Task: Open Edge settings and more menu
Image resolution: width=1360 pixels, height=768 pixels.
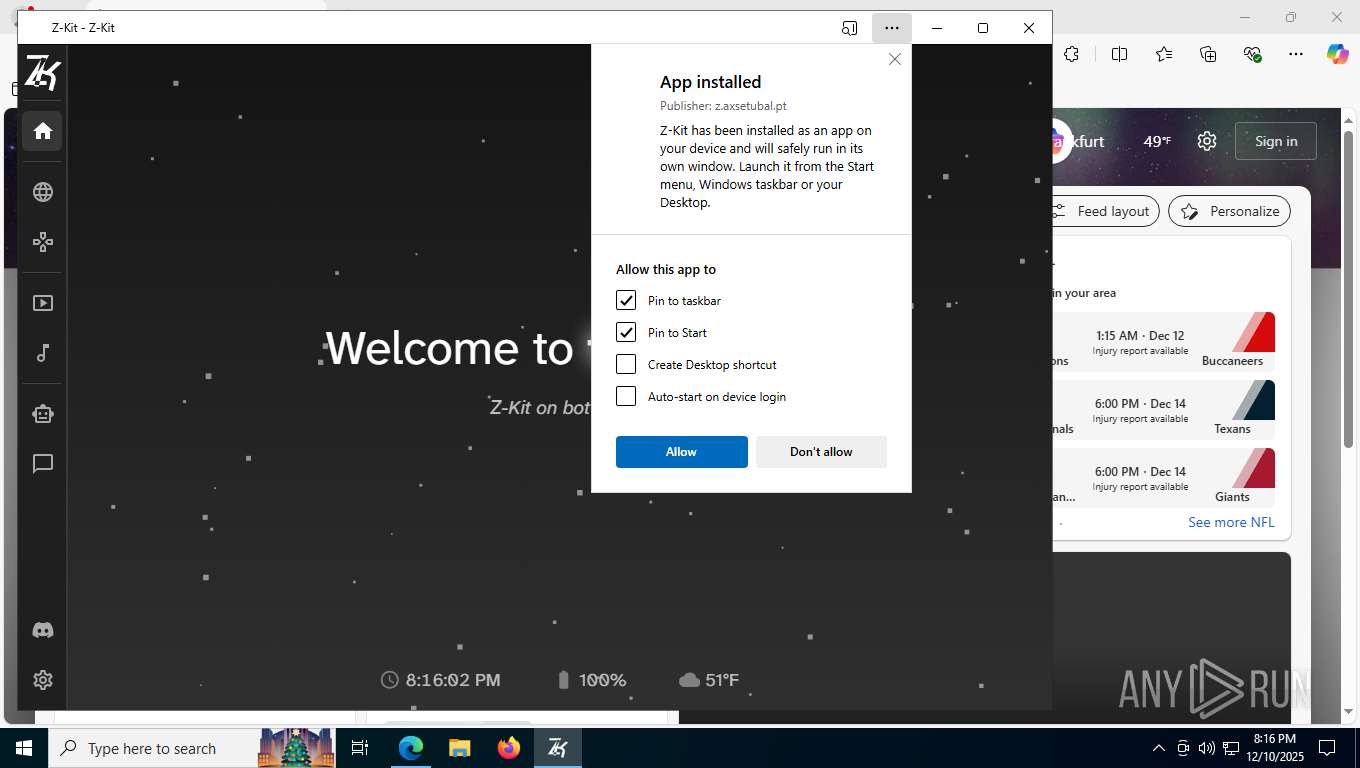Action: (1296, 54)
